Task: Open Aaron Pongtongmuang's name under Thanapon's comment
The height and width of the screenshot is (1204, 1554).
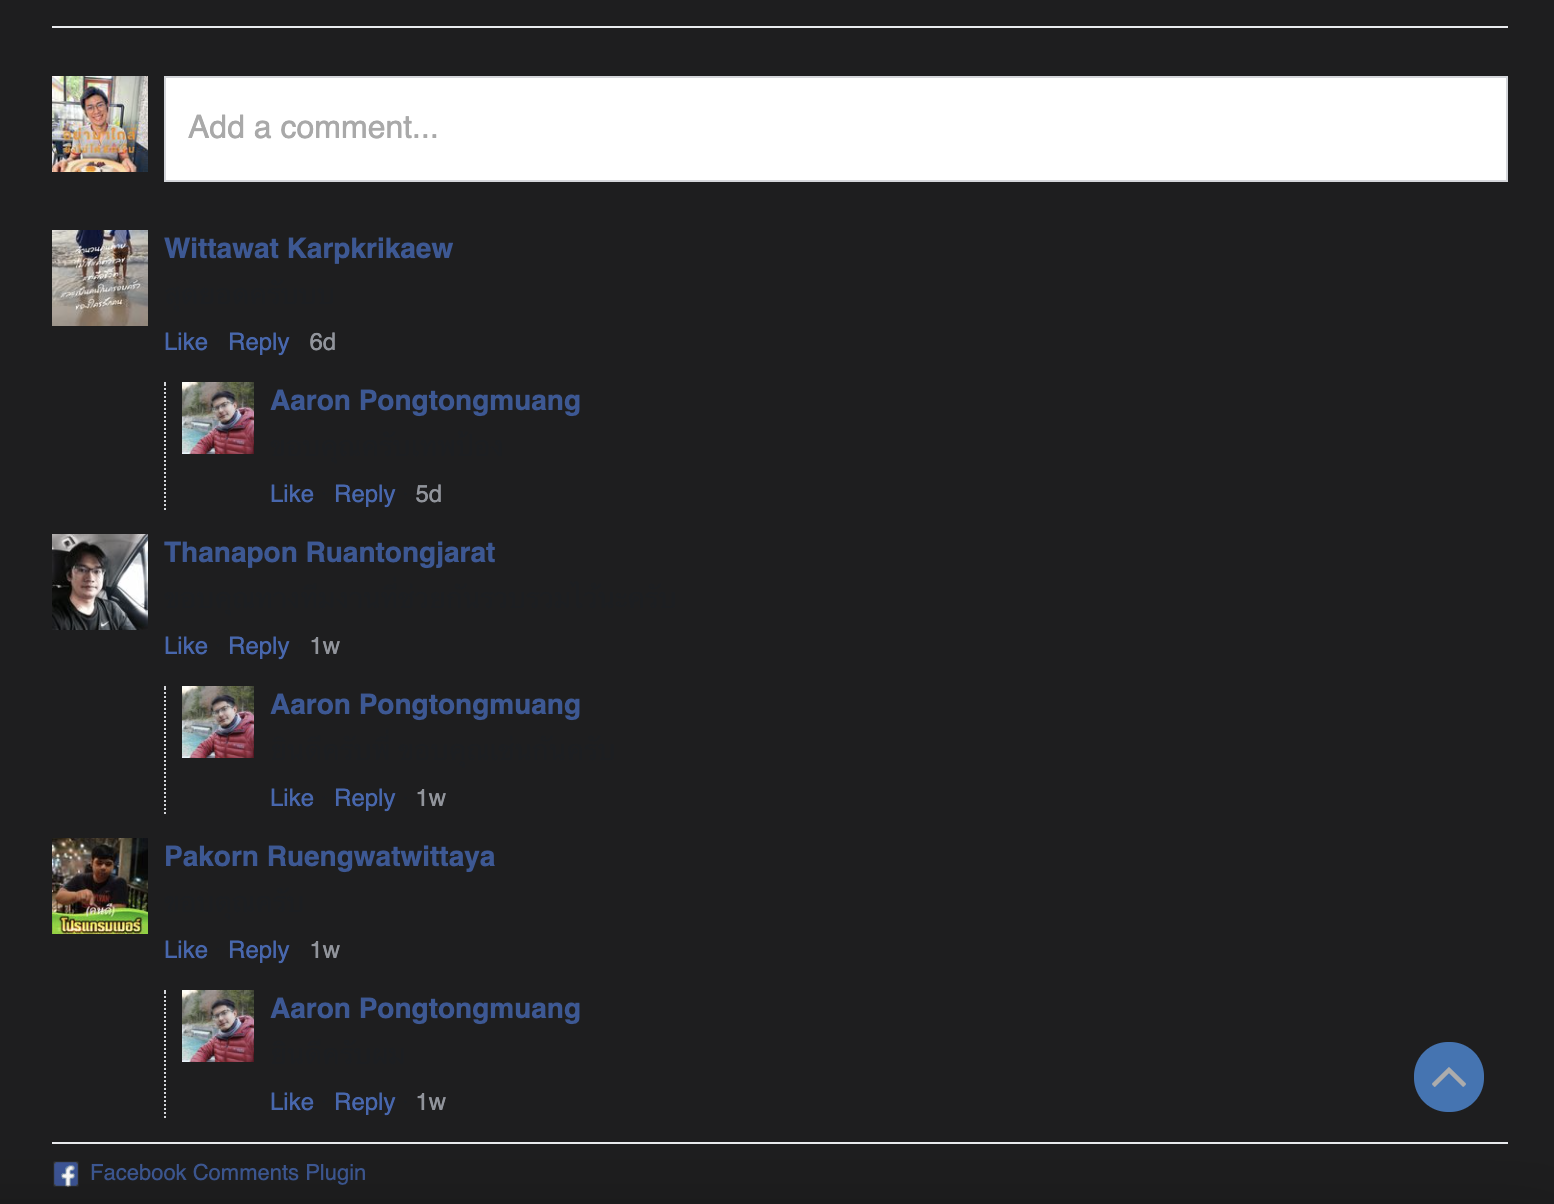Action: [x=425, y=704]
